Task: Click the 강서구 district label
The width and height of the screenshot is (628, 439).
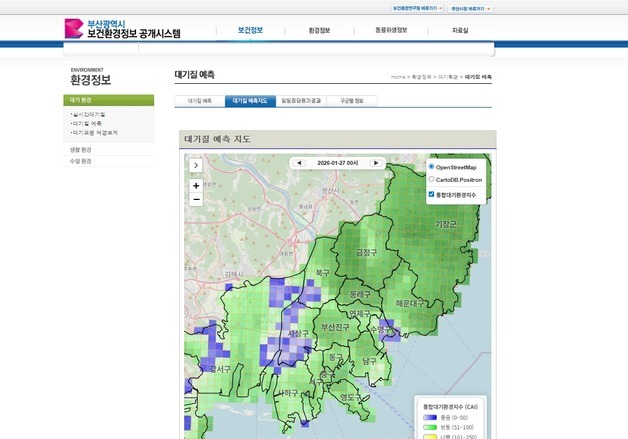Action: click(x=220, y=369)
